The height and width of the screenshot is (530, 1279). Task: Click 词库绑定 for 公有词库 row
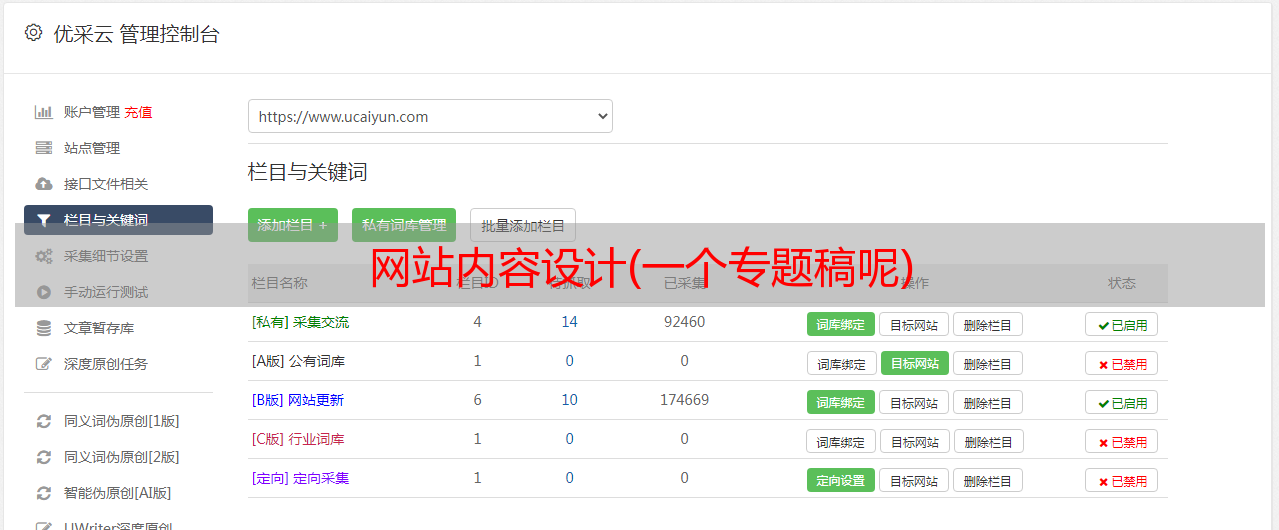coord(841,363)
